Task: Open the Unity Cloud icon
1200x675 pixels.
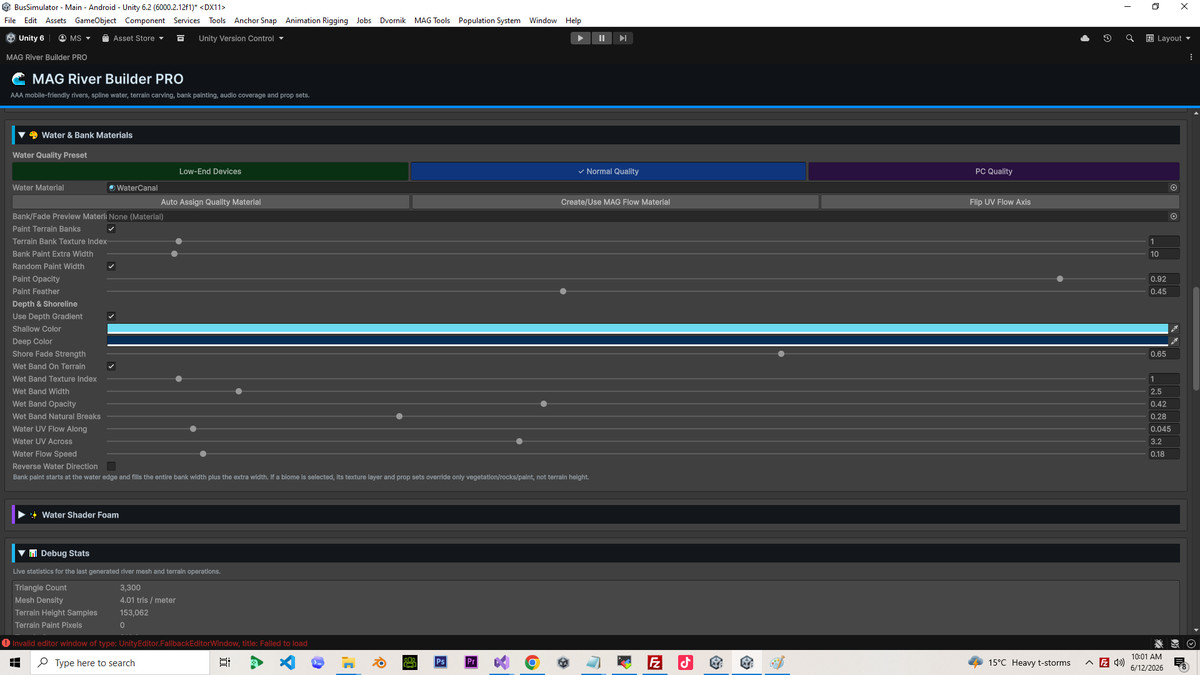Action: [1085, 38]
